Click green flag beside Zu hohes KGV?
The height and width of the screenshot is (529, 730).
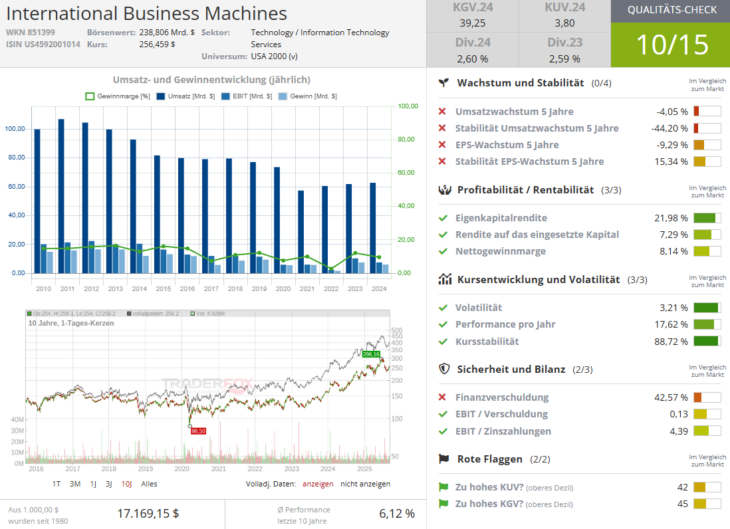point(443,504)
